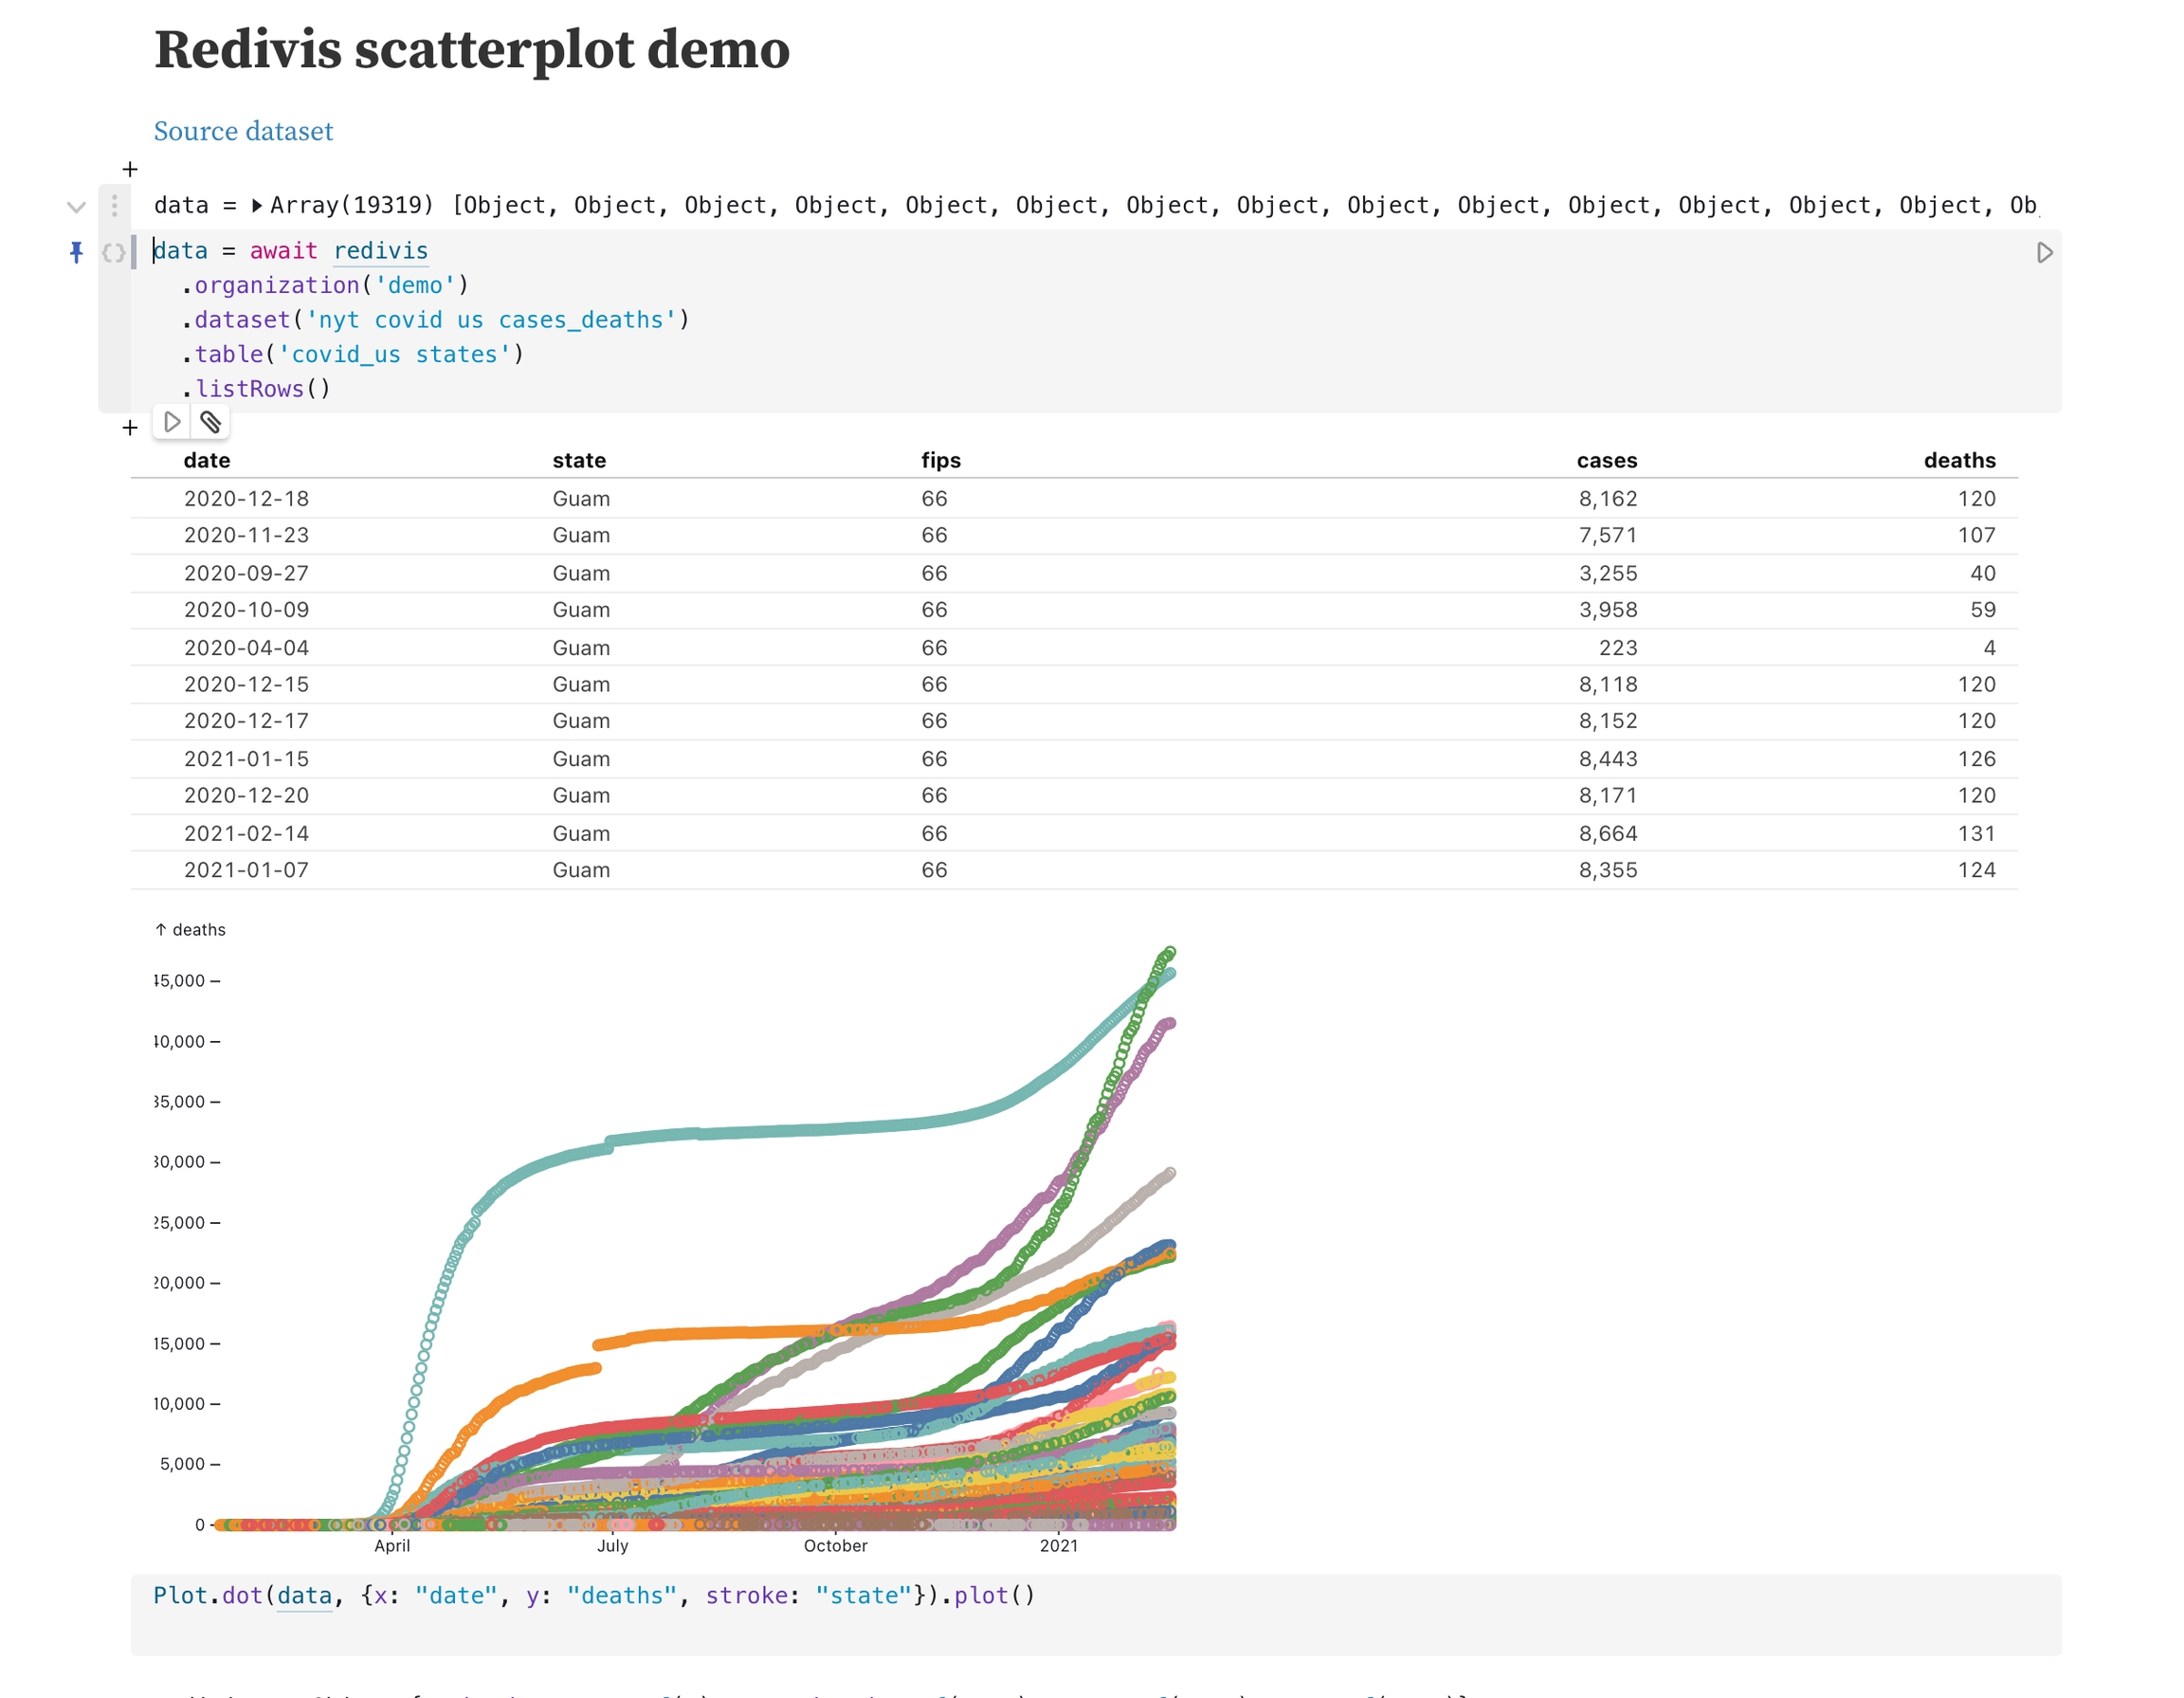The image size is (2184, 1698).
Task: Click the deaths column header
Action: click(1958, 460)
